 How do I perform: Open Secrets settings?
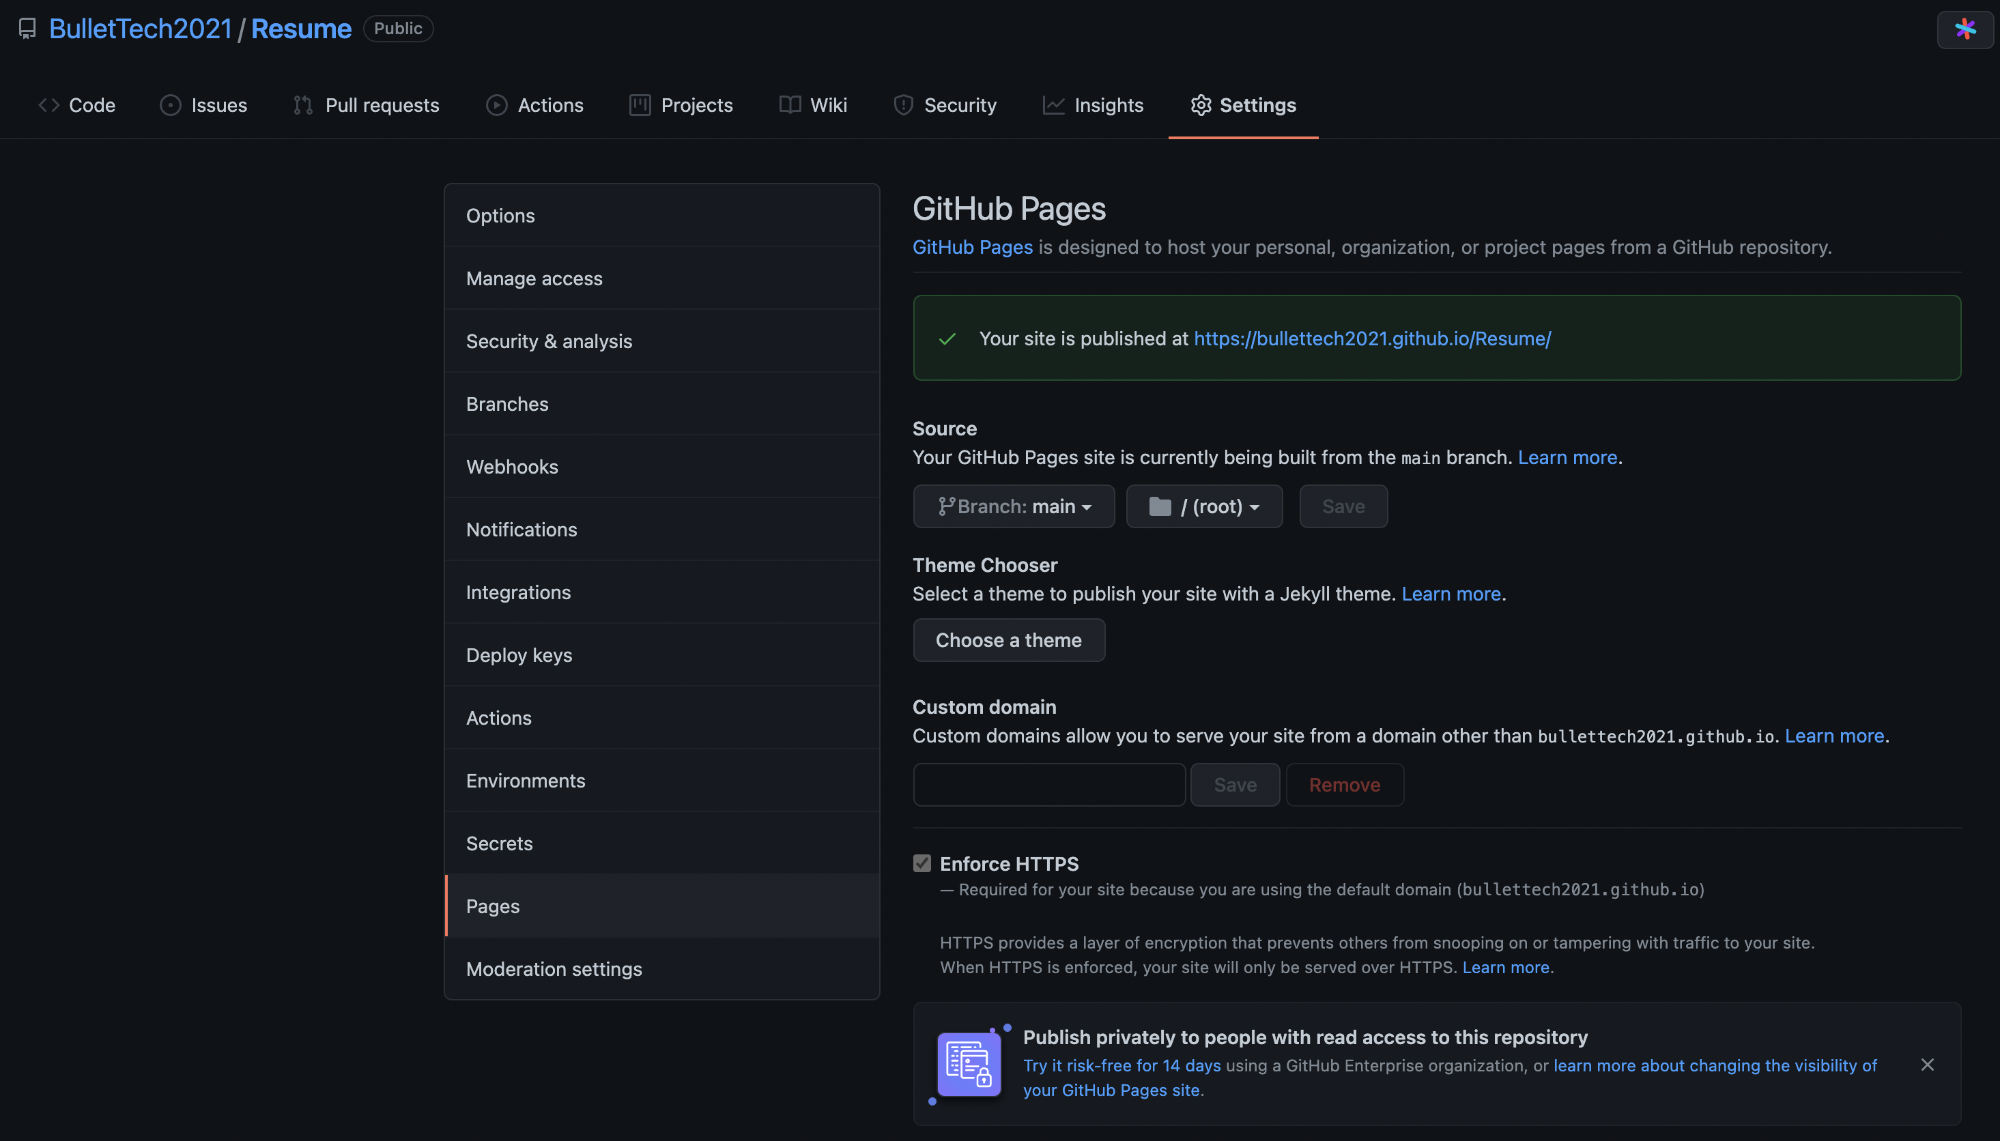(x=661, y=844)
